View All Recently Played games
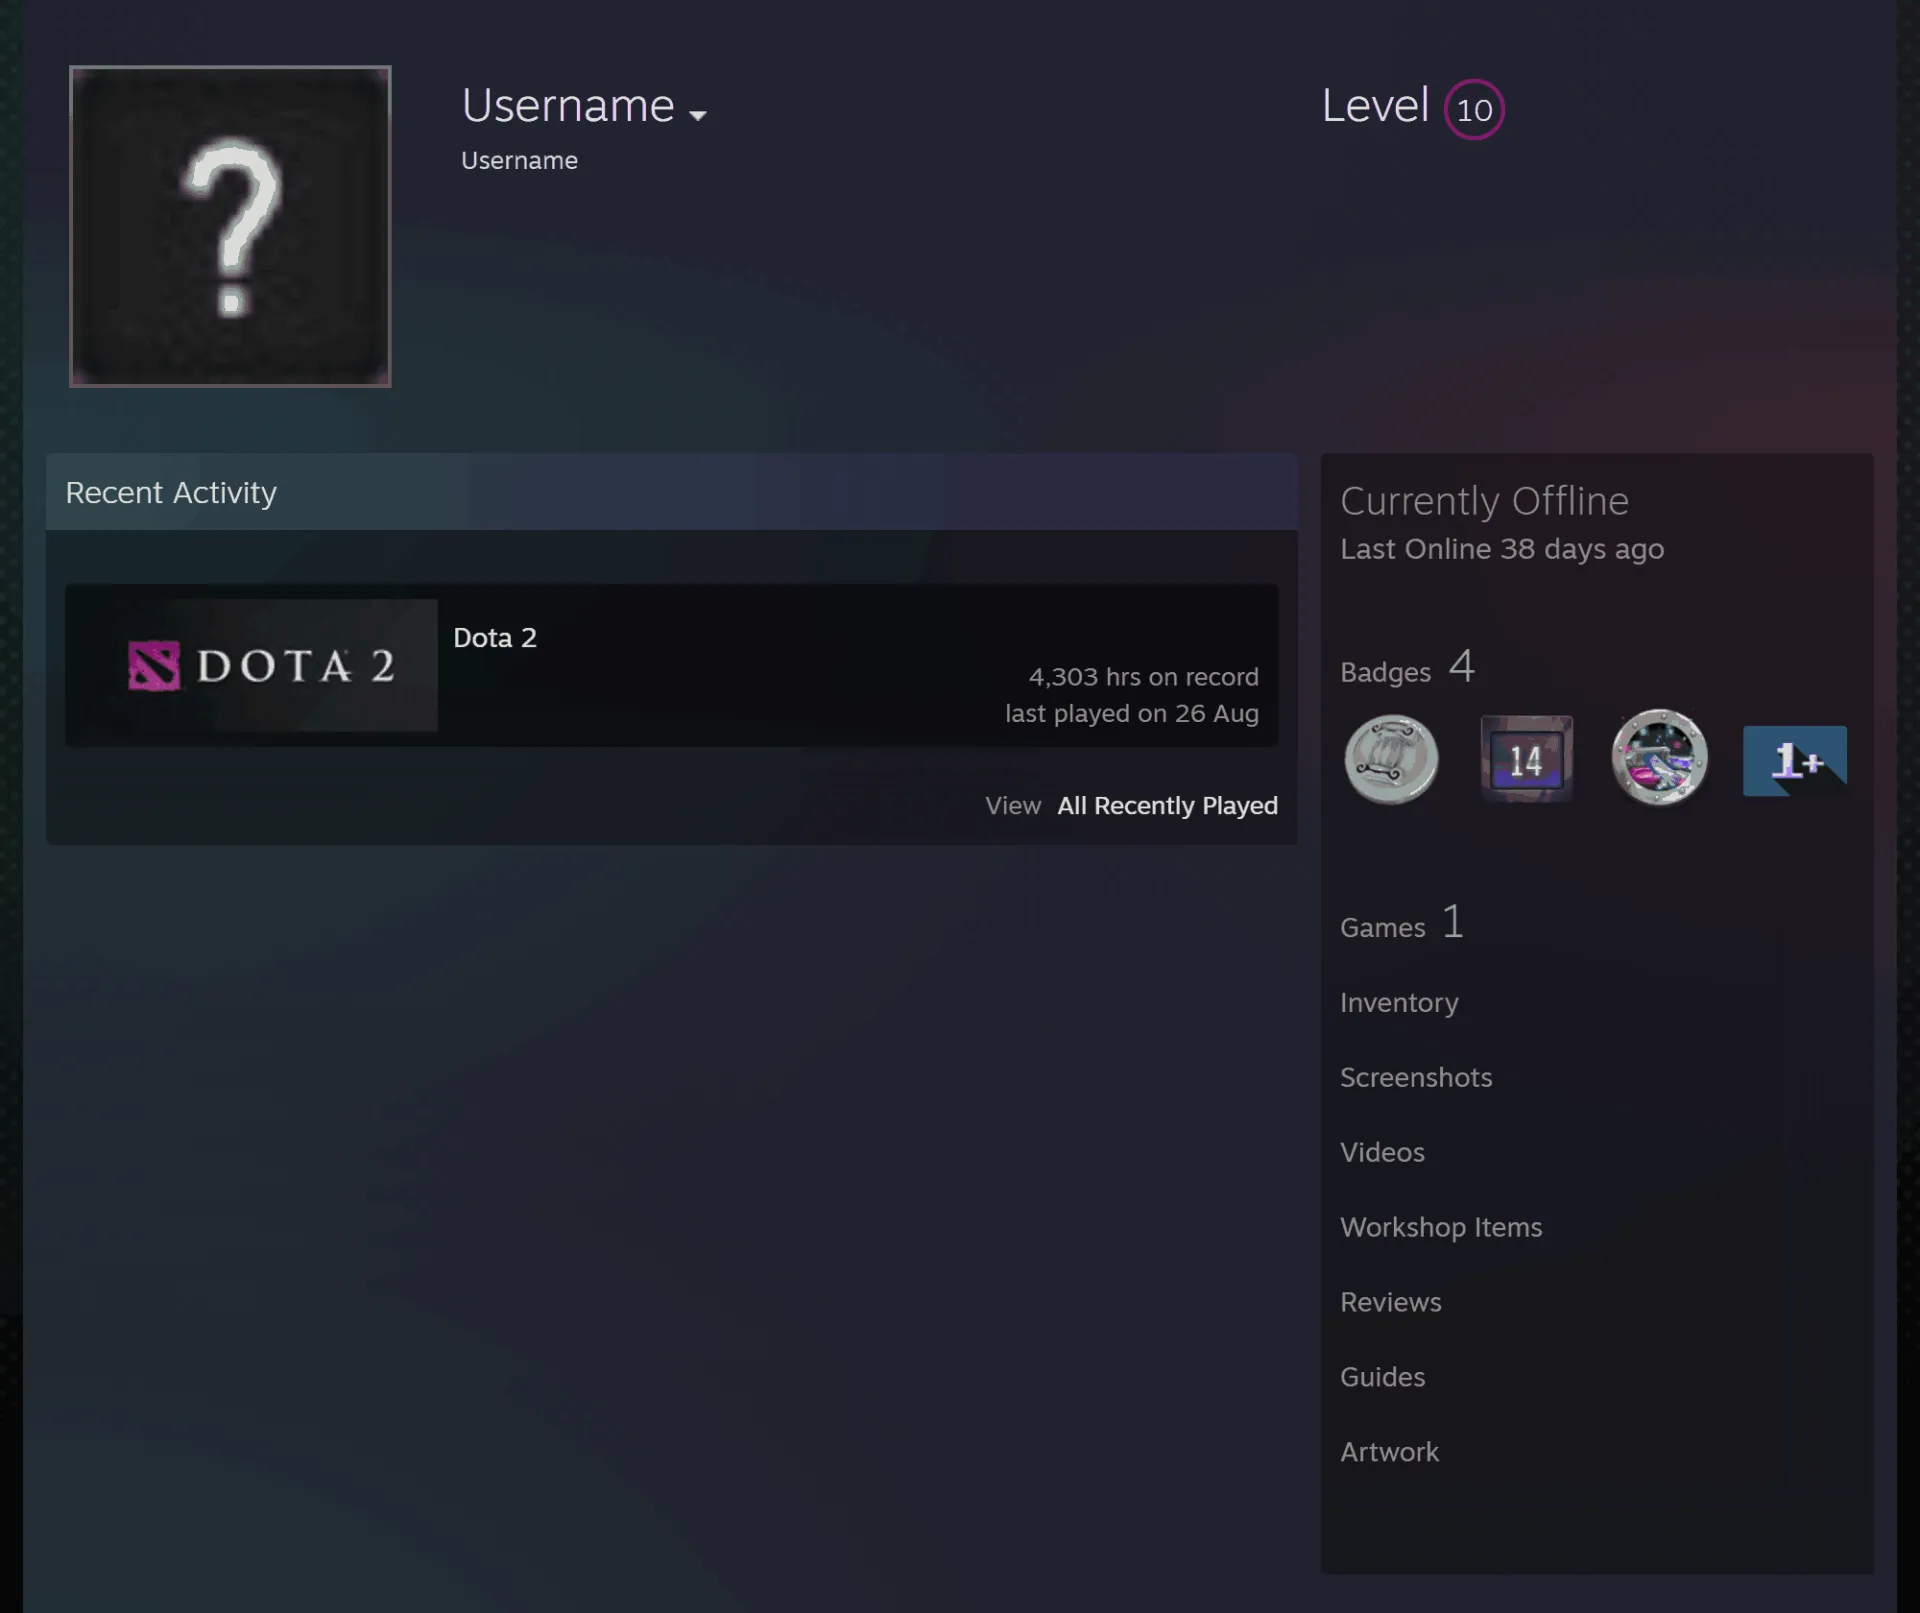The image size is (1920, 1613). [x=1167, y=805]
